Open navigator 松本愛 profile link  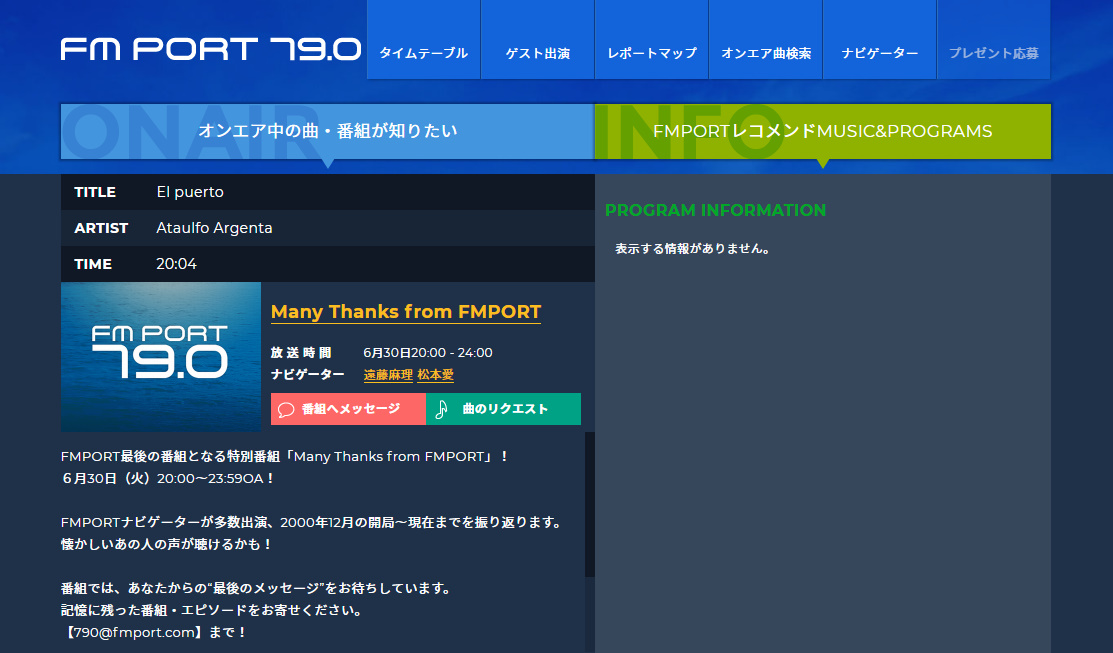(x=436, y=375)
